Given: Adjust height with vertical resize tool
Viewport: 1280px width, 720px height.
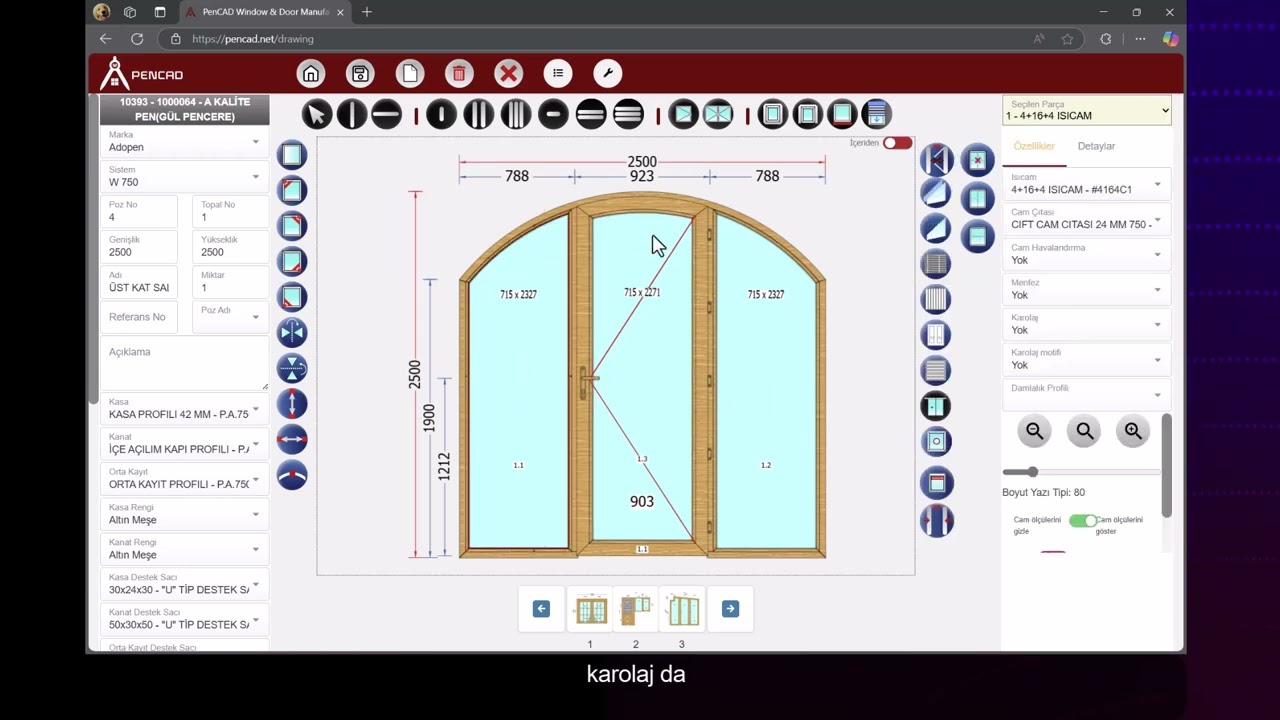Looking at the screenshot, I should (292, 404).
